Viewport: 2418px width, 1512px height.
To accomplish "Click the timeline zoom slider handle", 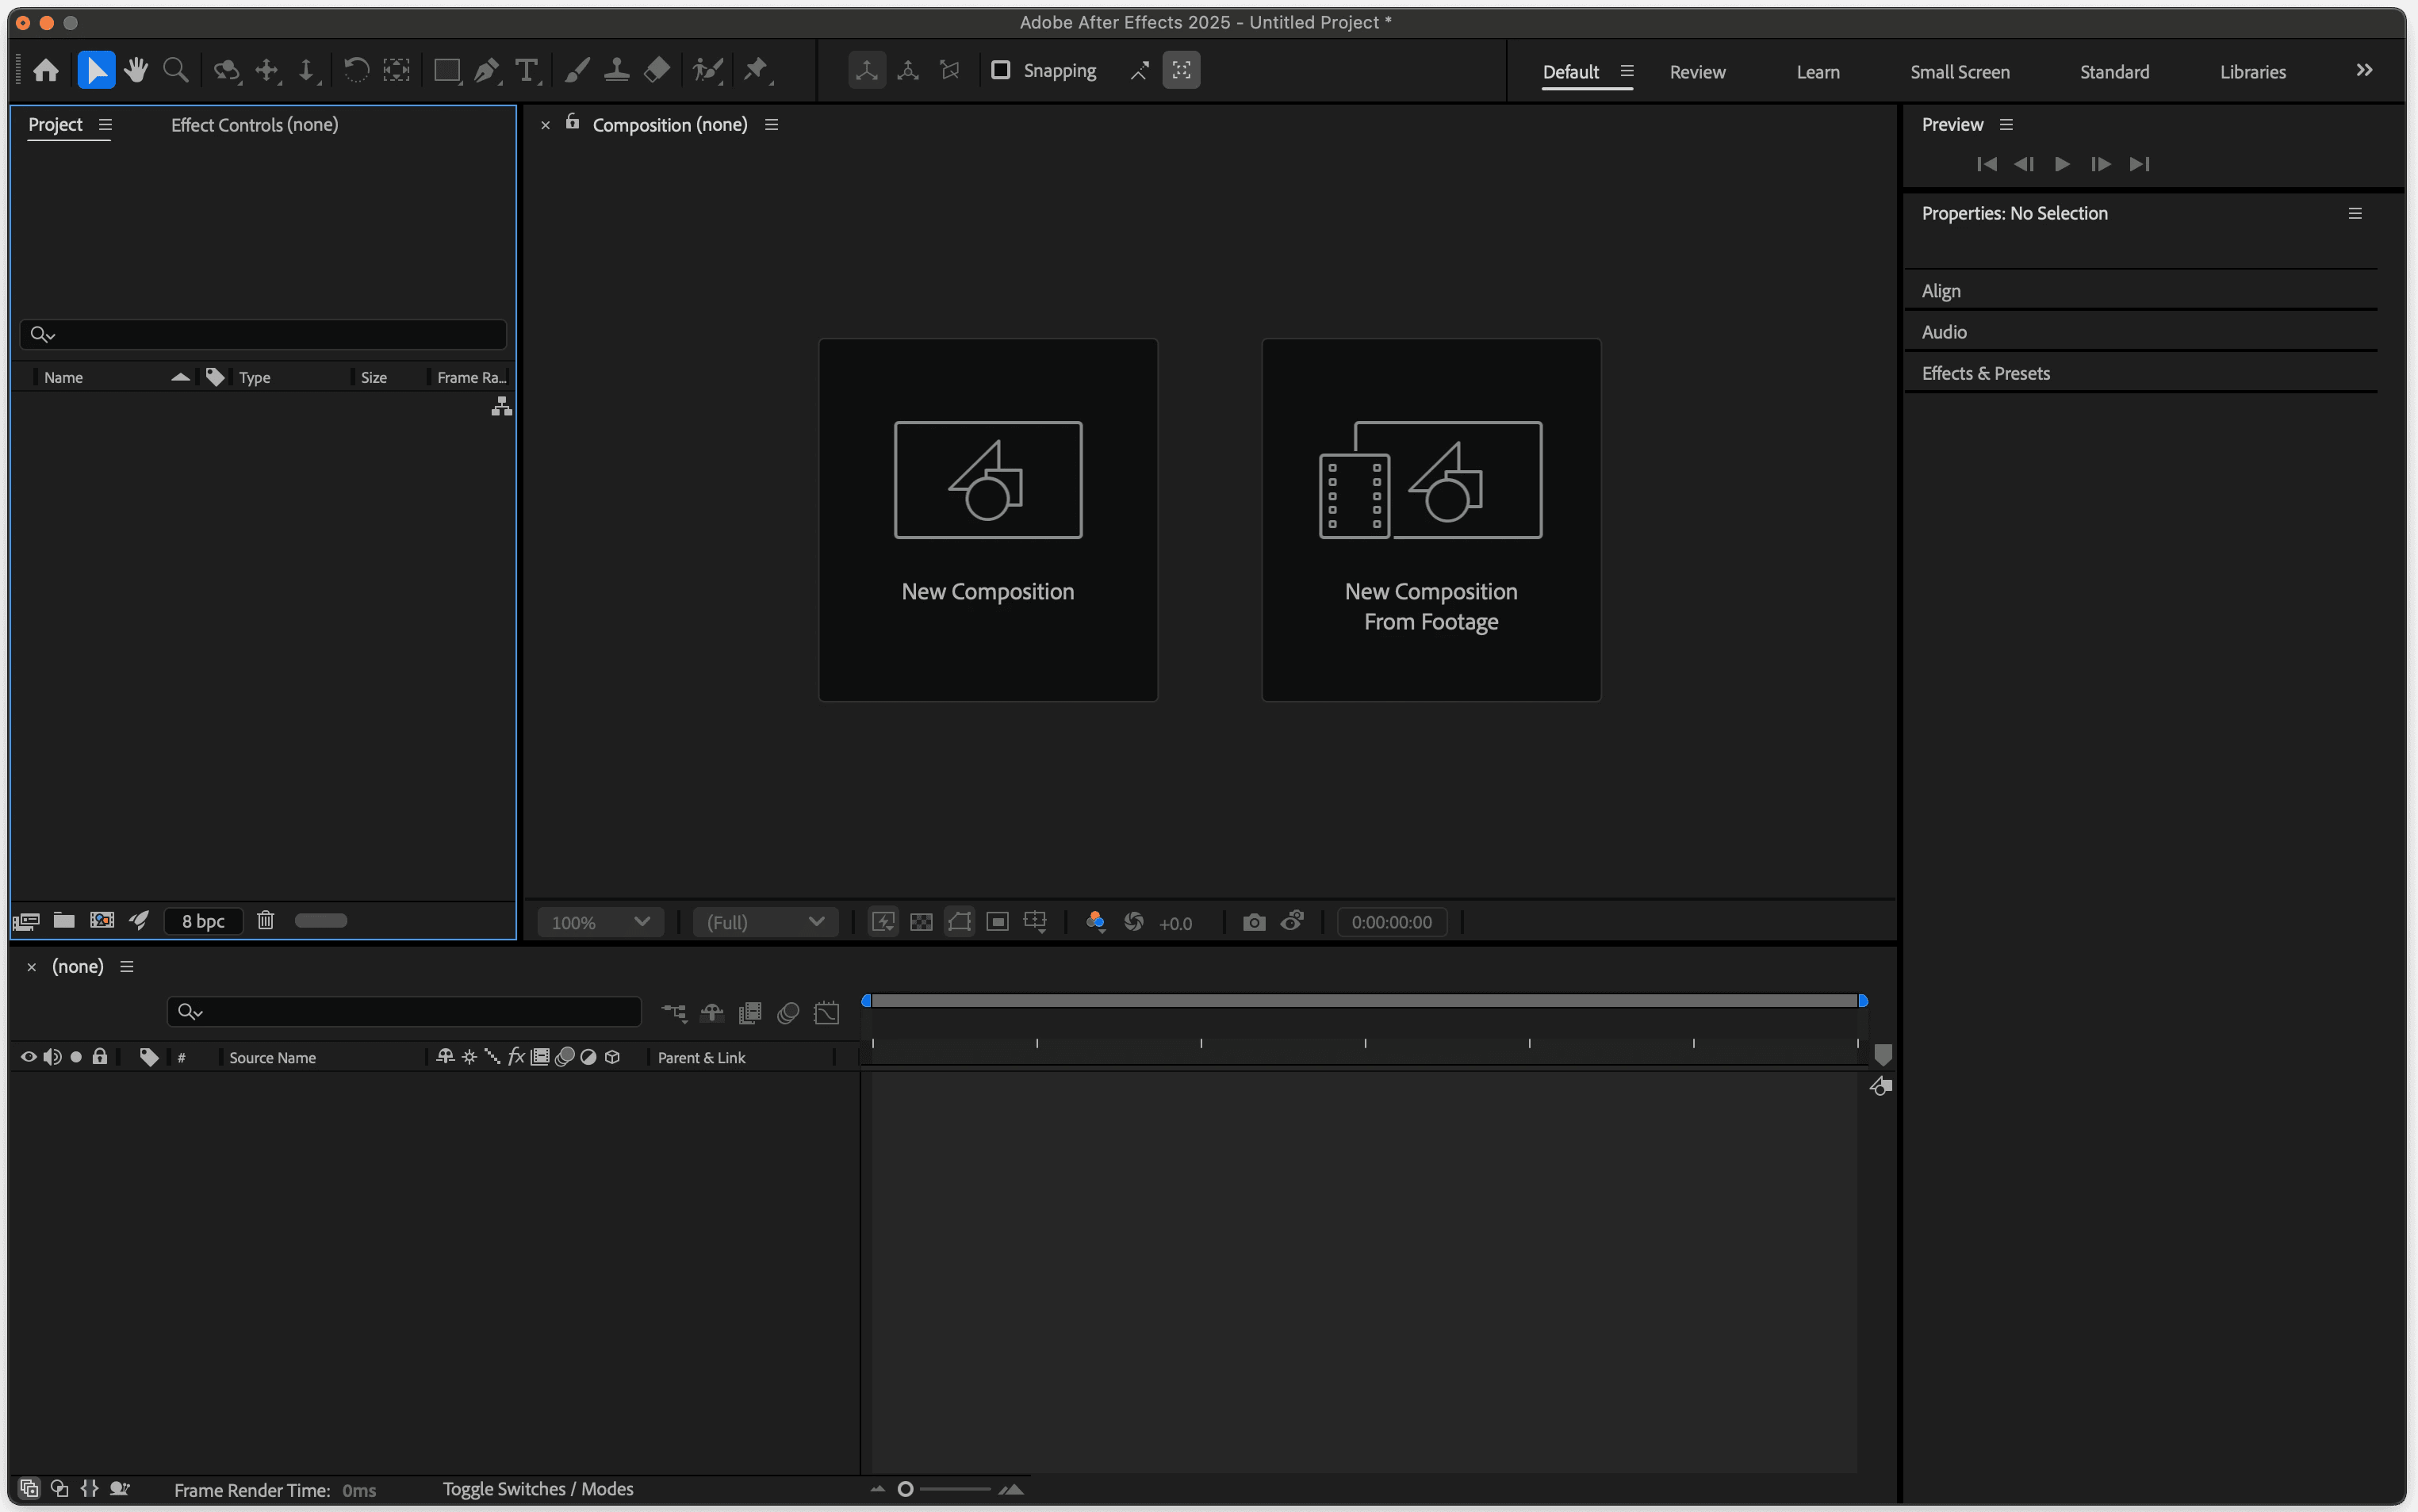I will [905, 1489].
